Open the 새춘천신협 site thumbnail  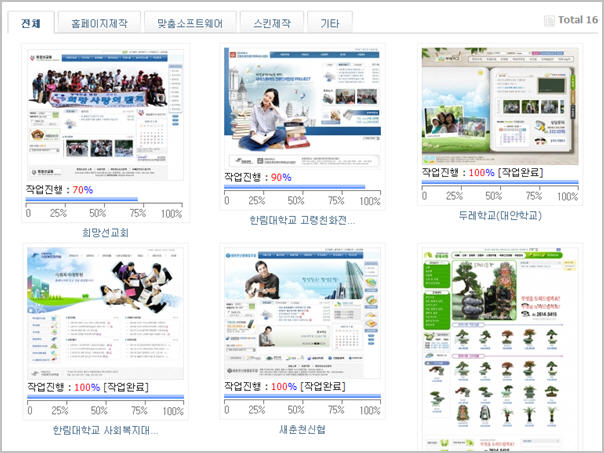coord(302,313)
